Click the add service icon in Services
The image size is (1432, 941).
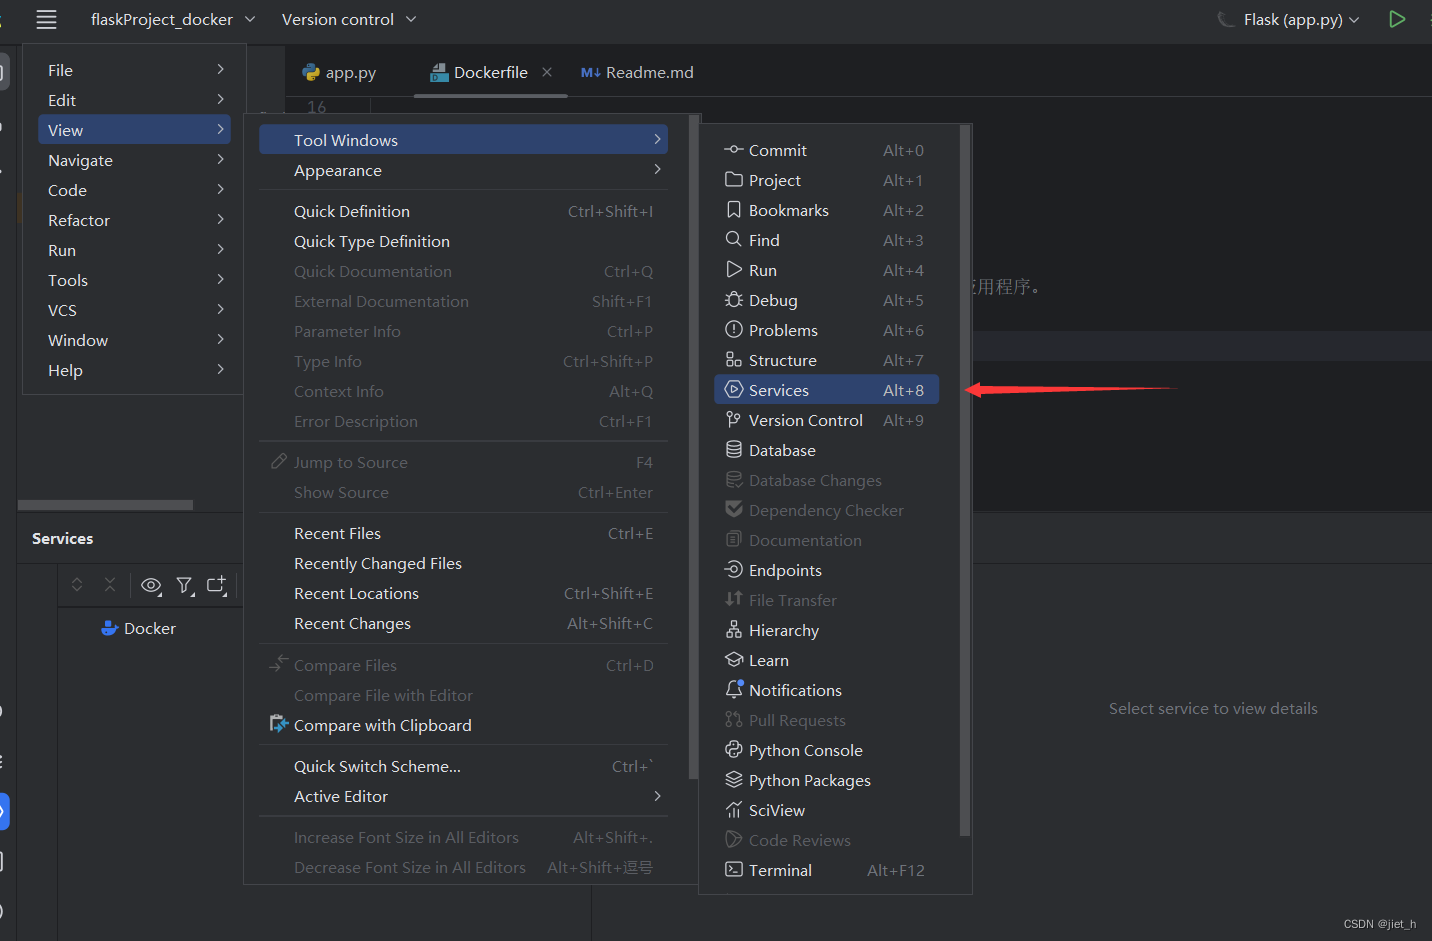coord(217,585)
